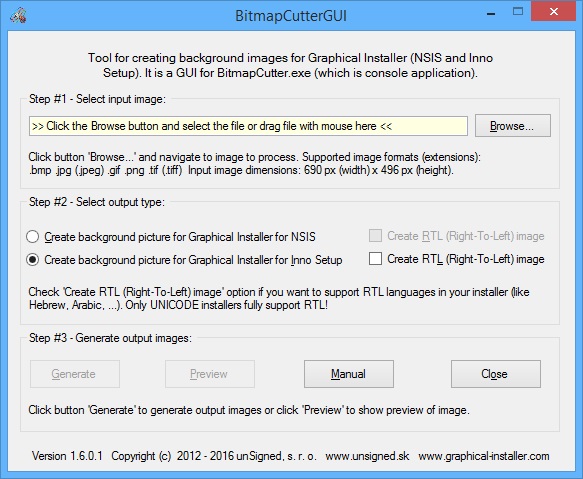The image size is (583, 479).
Task: Click the 'Step #2 - Select output type:' label
Action: (x=97, y=202)
